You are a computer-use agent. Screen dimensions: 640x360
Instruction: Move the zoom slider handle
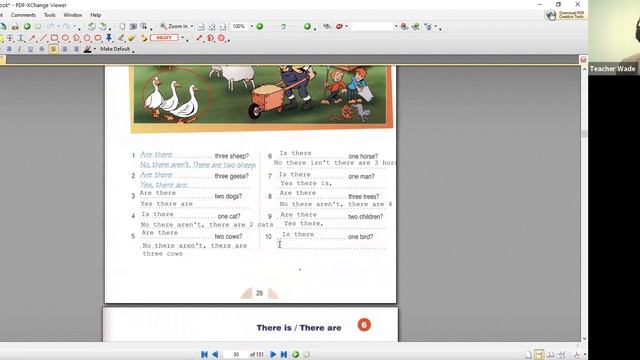click(283, 27)
